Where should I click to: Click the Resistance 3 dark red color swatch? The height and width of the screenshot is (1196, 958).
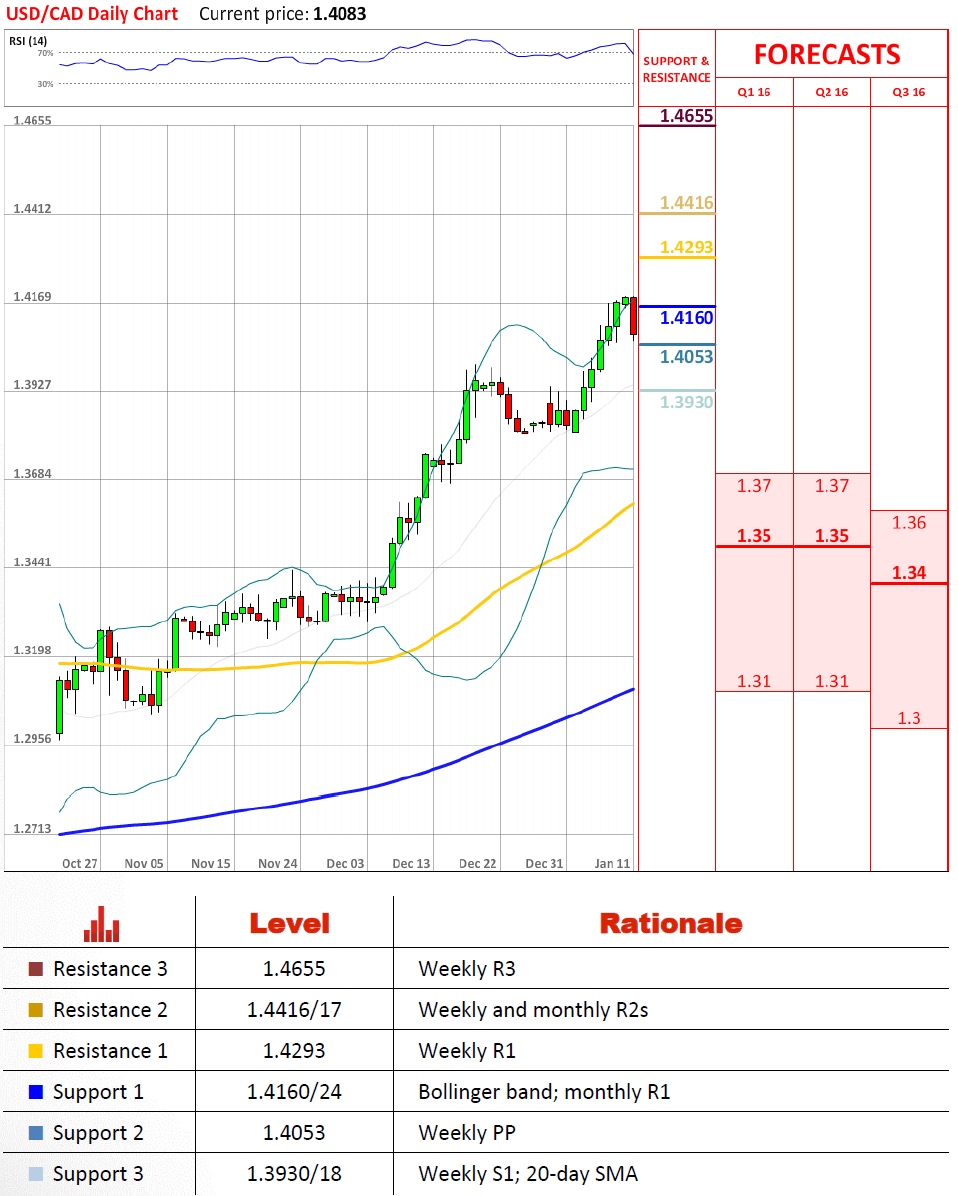point(36,969)
